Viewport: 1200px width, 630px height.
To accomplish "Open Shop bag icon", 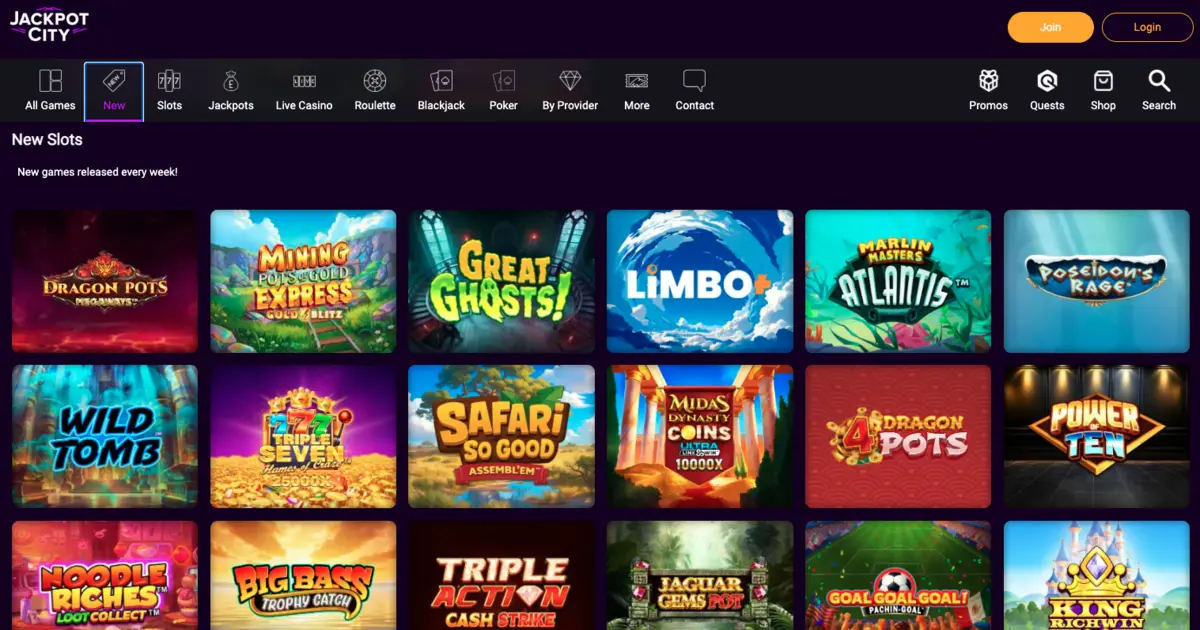I will 1103,81.
